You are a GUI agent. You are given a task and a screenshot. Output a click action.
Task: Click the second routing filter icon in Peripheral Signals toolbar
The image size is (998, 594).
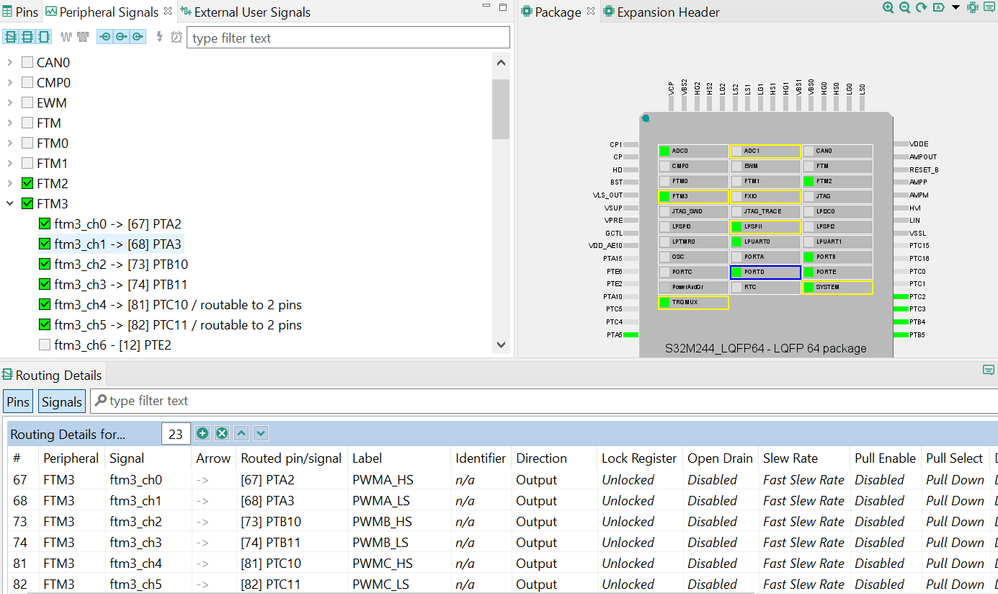[x=27, y=37]
